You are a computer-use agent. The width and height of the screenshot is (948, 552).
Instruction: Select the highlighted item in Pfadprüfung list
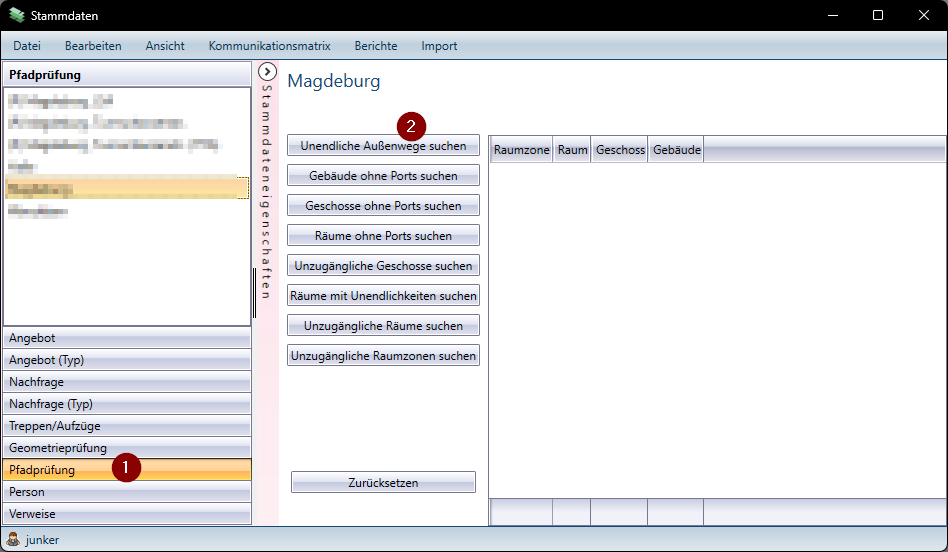pos(126,188)
